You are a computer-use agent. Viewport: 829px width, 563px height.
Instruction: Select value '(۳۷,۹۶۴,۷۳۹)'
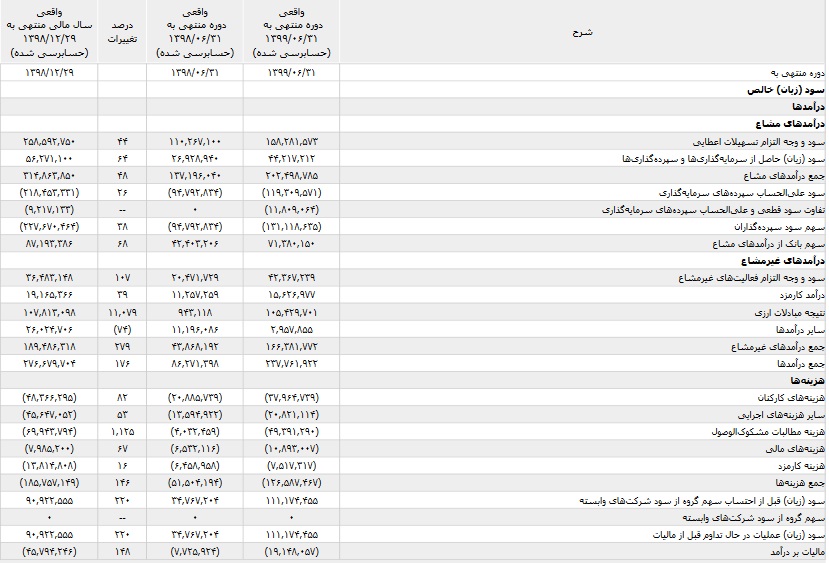(x=291, y=397)
